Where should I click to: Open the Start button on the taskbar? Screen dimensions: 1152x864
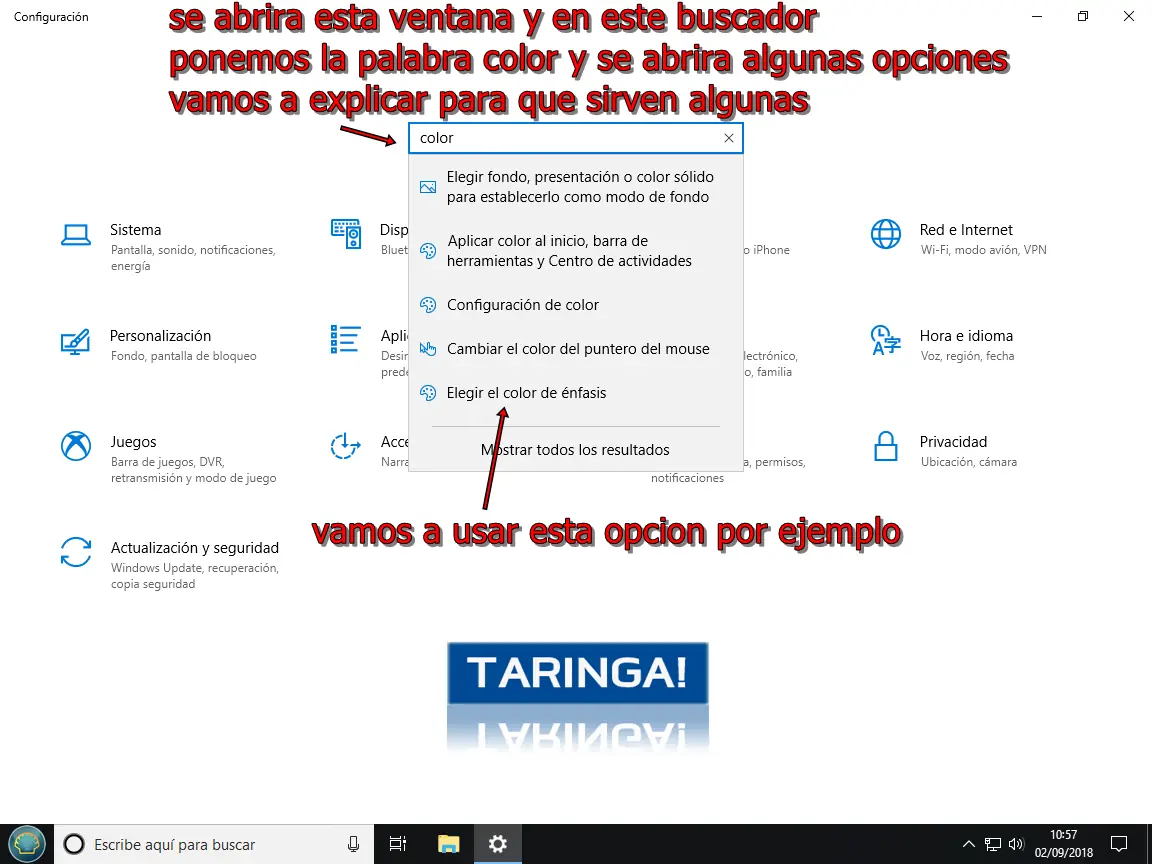pyautogui.click(x=26, y=843)
